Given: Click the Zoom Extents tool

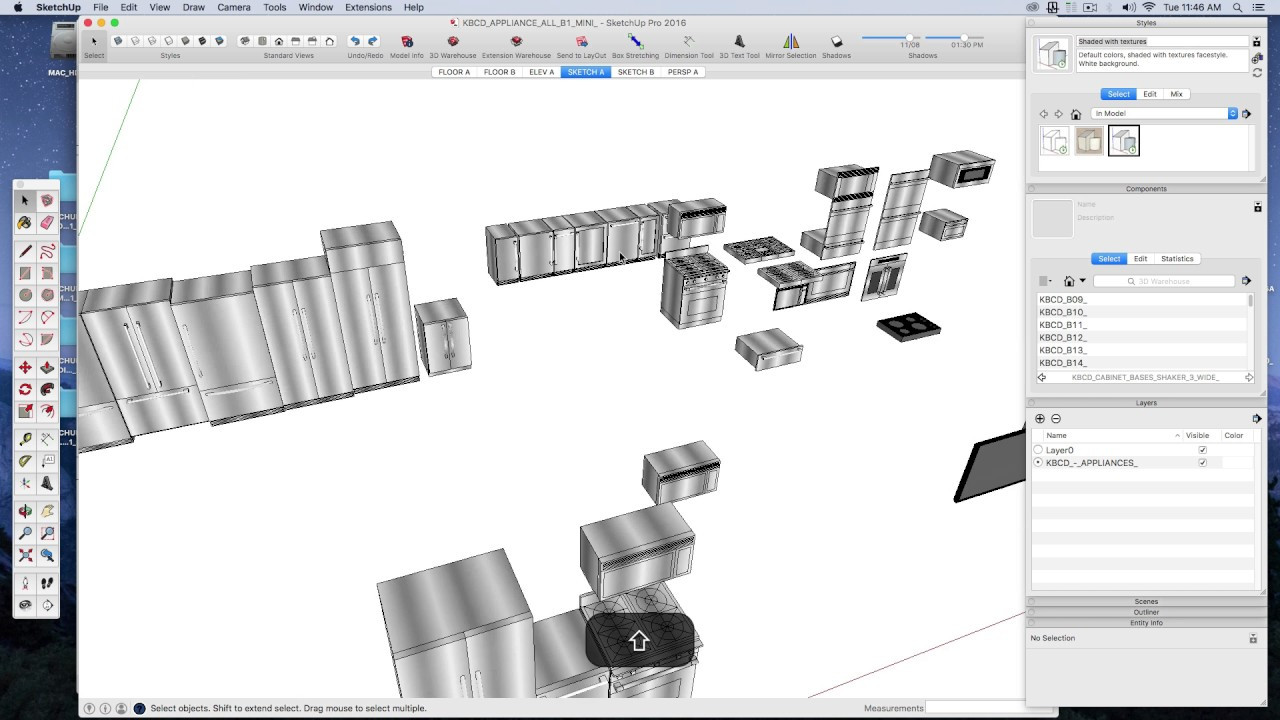Looking at the screenshot, I should click(x=25, y=555).
